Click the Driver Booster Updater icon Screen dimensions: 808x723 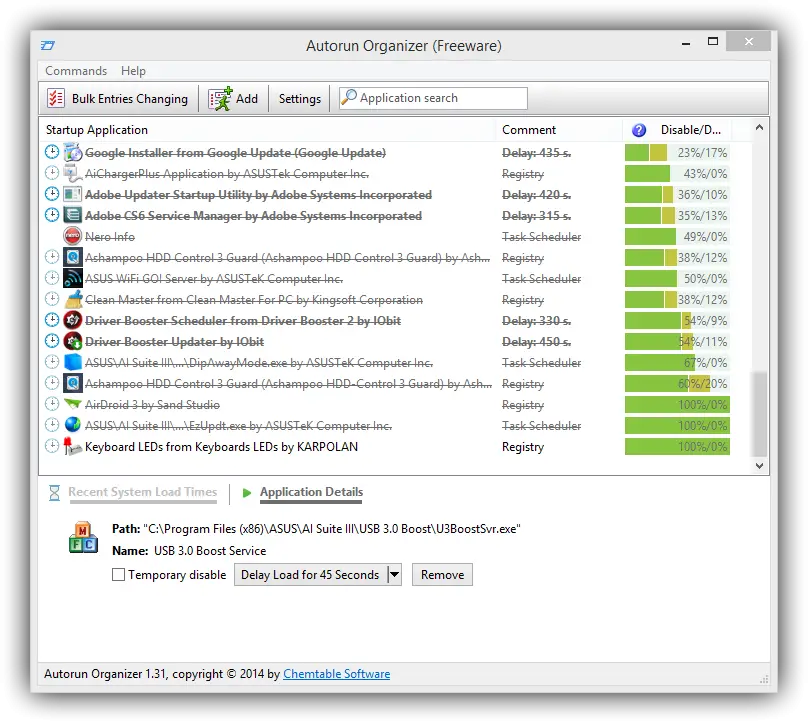coord(73,341)
